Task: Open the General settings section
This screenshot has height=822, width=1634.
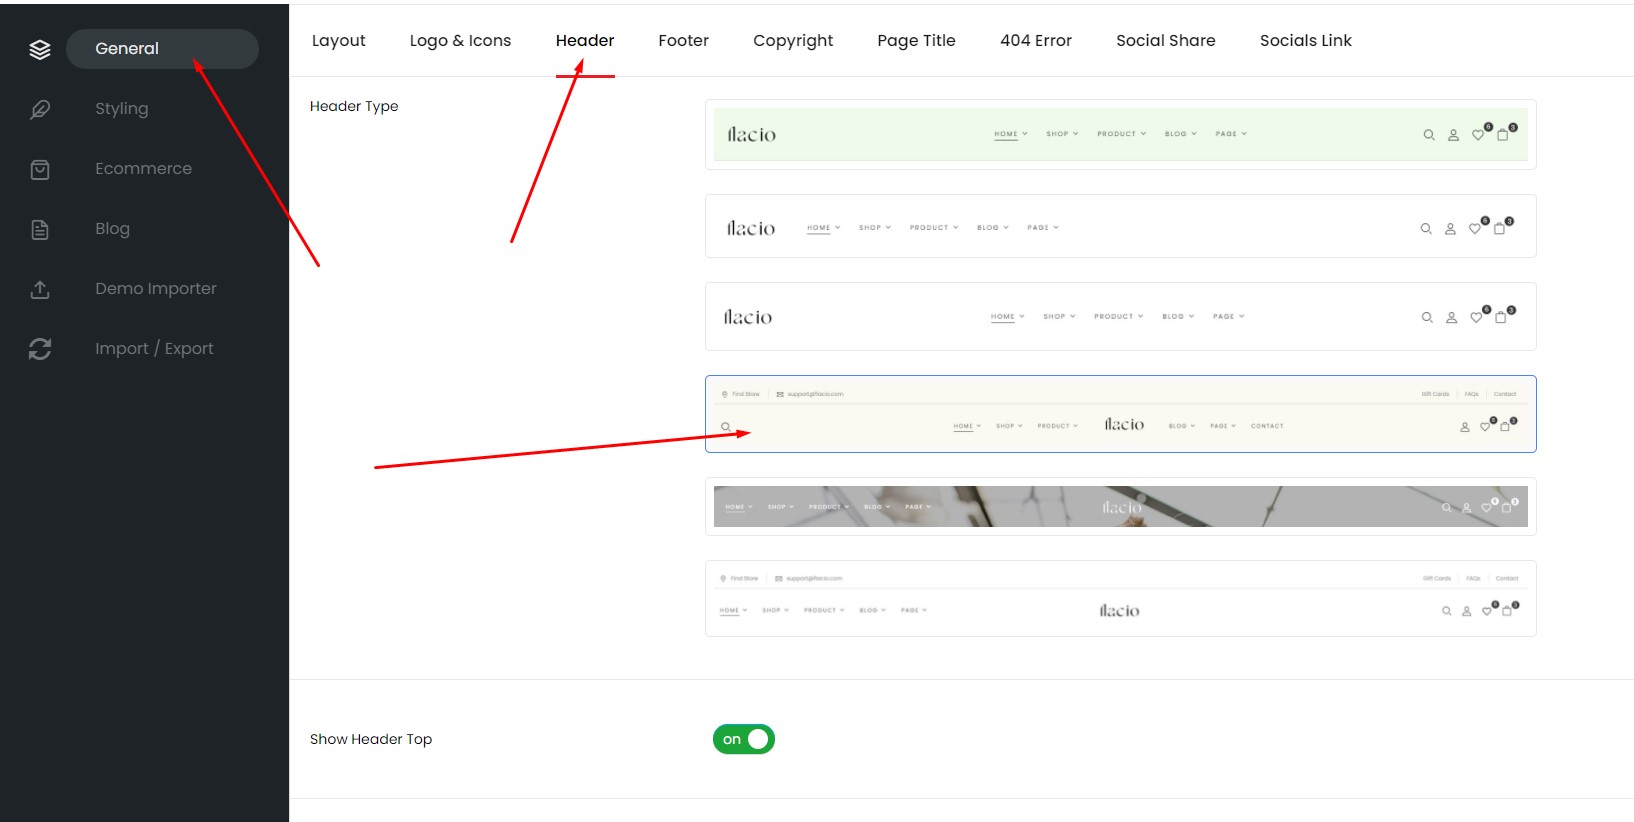Action: point(162,49)
